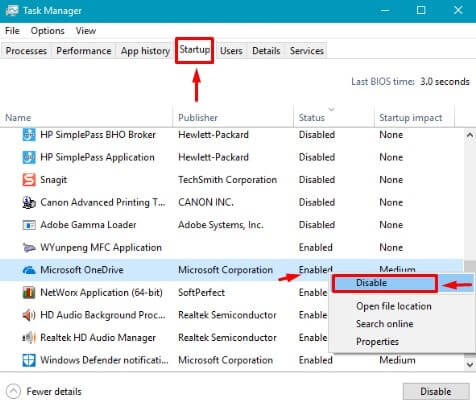Click the scrollbar up arrow
The width and height of the screenshot is (476, 407).
470,135
